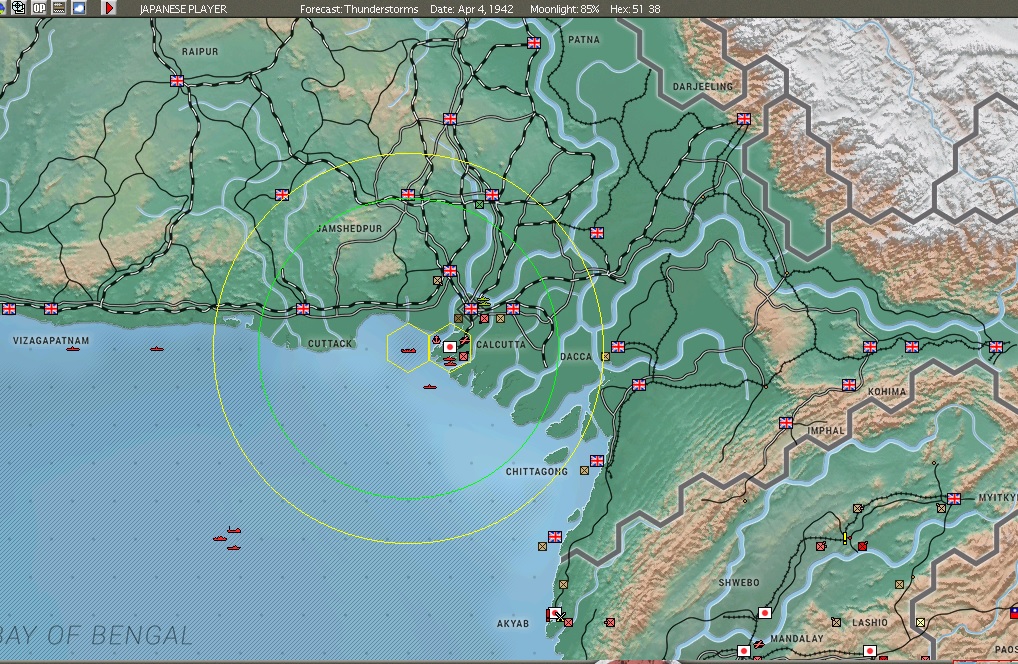Select the Japanese flag base inside the yellow hex
Viewport: 1018px width, 664px height.
click(x=450, y=347)
